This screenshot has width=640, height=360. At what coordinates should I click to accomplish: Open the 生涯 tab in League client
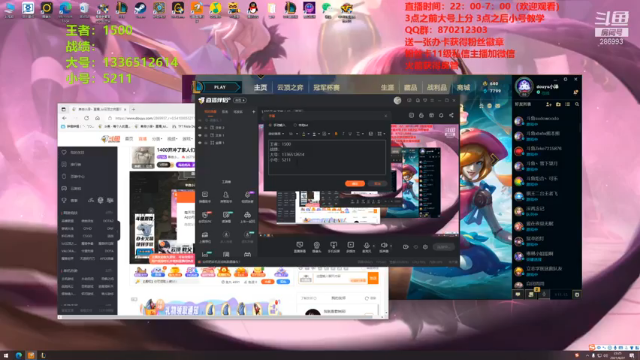click(x=387, y=87)
